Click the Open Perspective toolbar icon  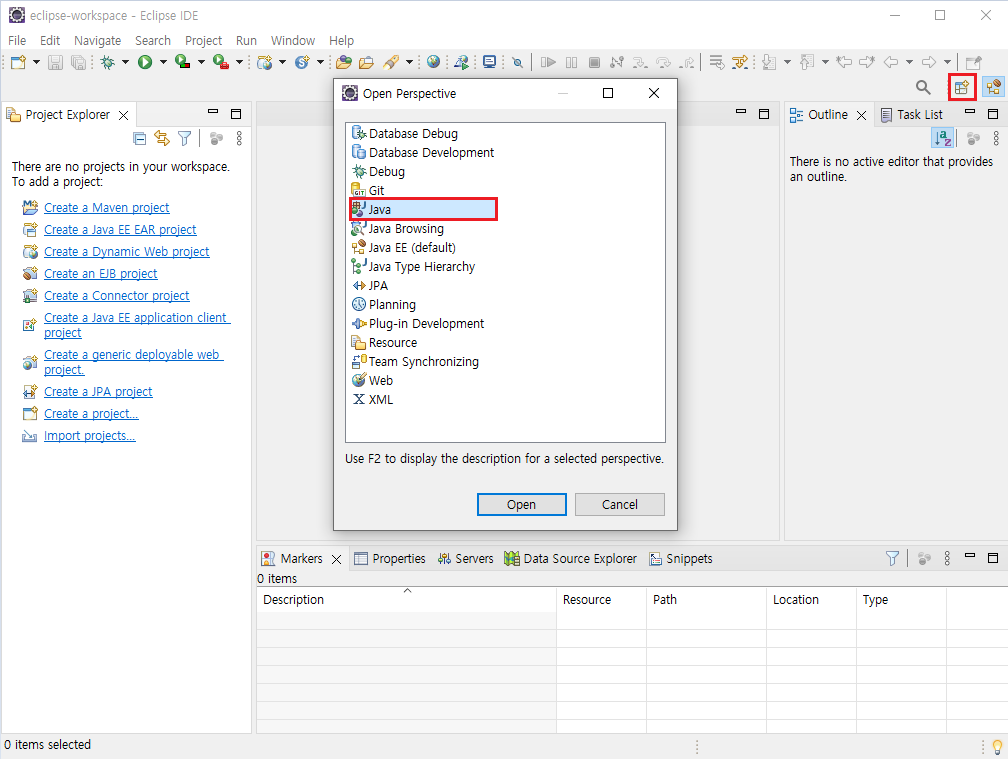click(x=962, y=87)
